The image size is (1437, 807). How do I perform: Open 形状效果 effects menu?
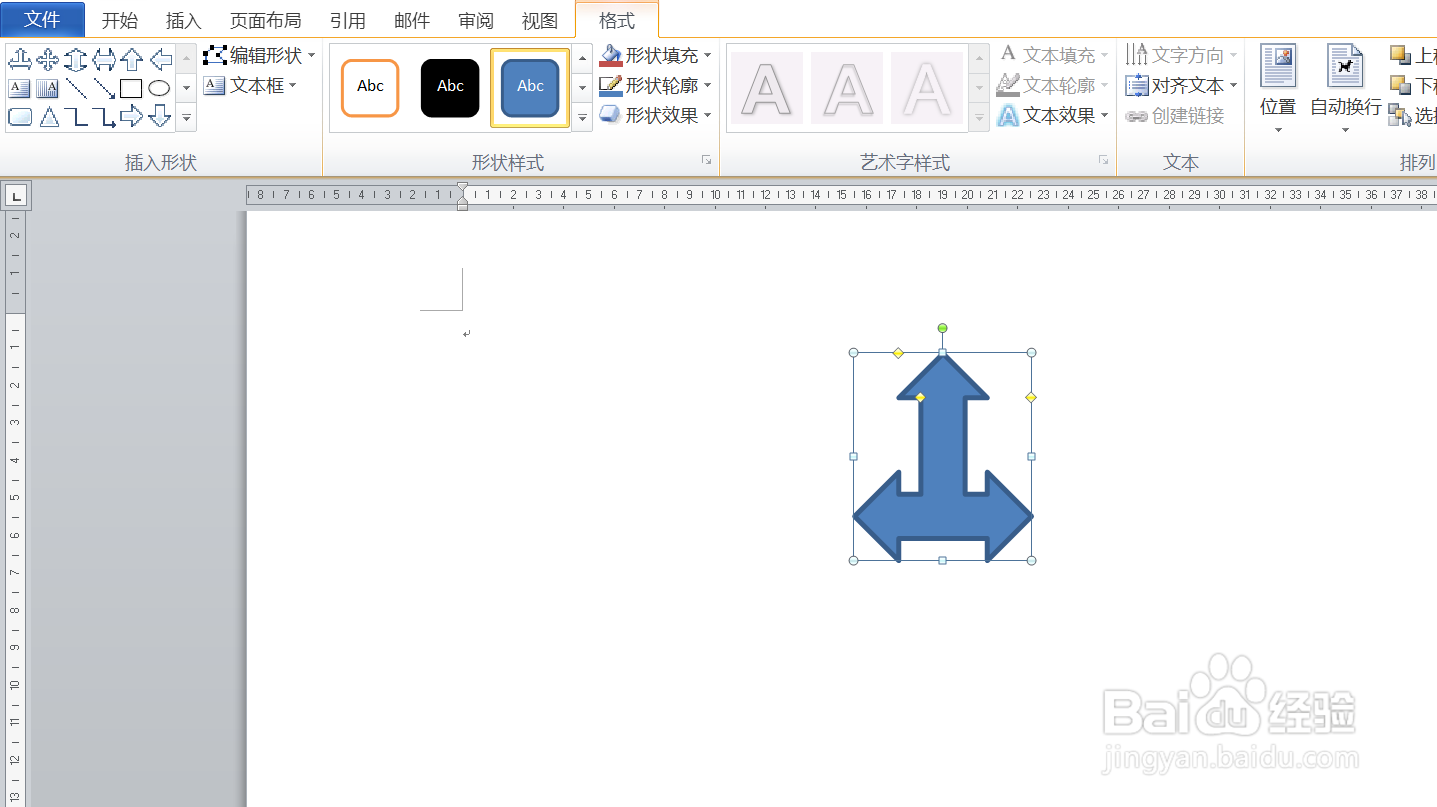[x=656, y=116]
